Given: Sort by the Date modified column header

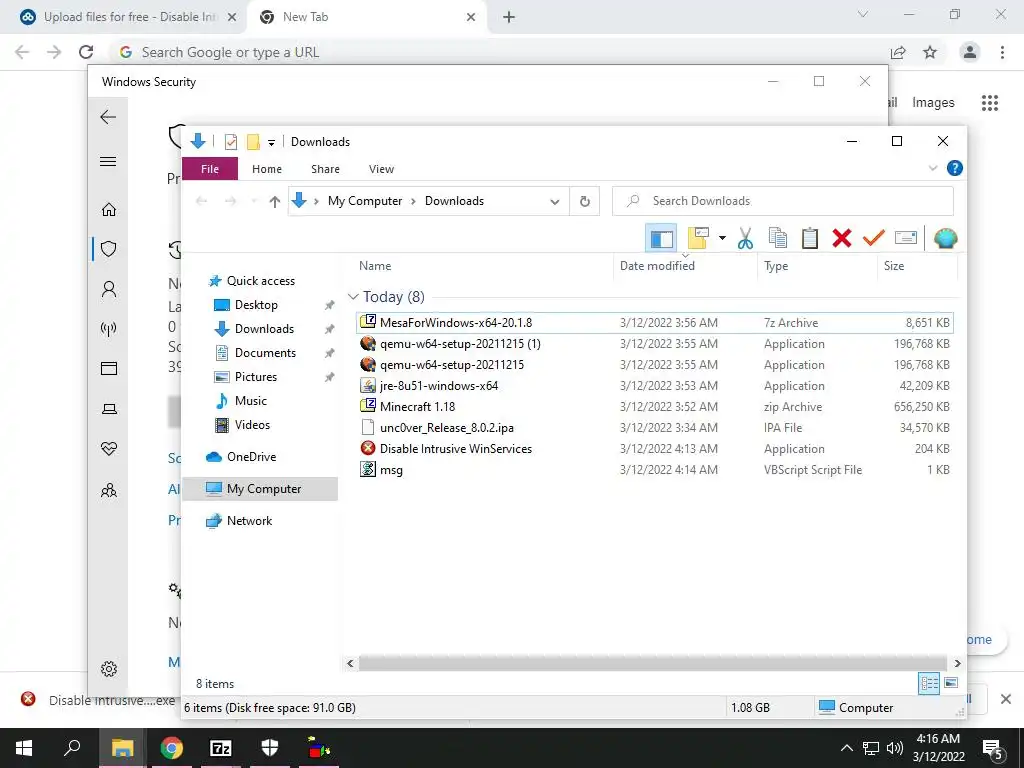Looking at the screenshot, I should (x=657, y=266).
